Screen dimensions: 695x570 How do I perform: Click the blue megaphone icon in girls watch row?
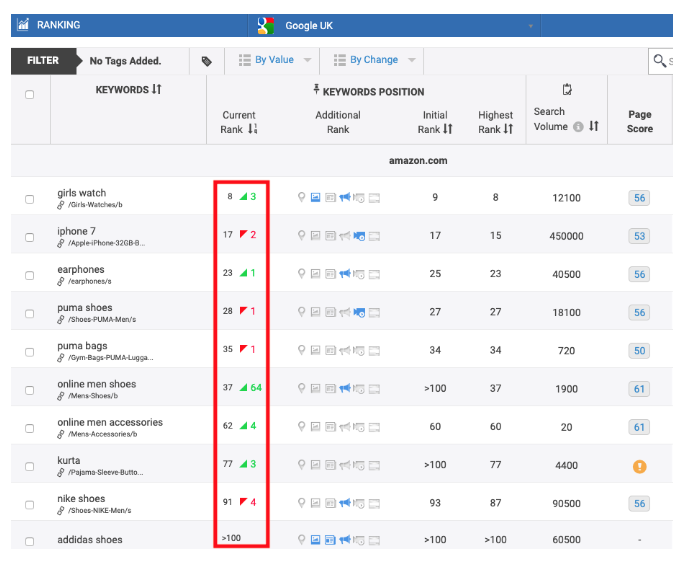pyautogui.click(x=345, y=197)
